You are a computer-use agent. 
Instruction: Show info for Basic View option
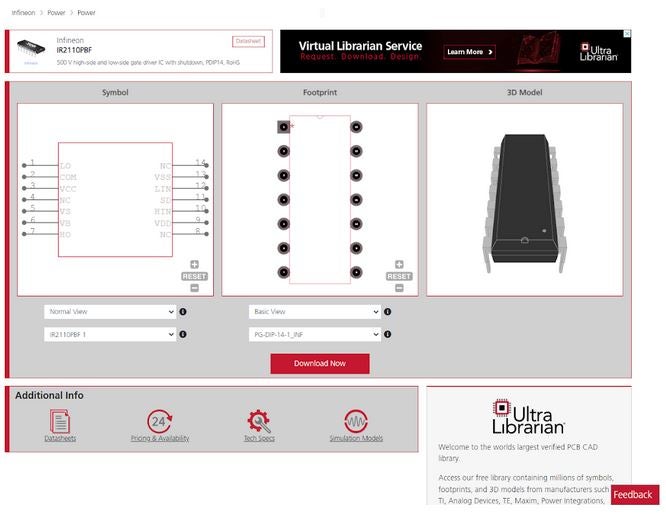click(x=387, y=312)
